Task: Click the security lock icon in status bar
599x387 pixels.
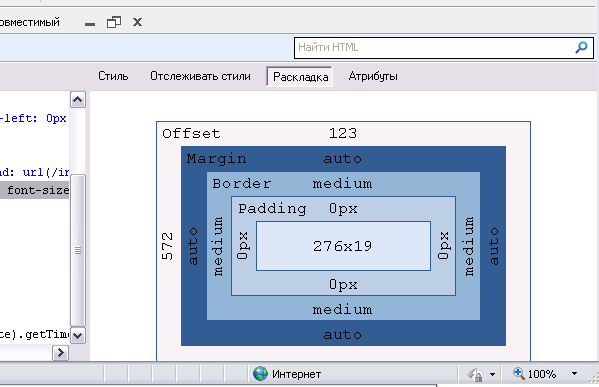Action: tap(475, 375)
